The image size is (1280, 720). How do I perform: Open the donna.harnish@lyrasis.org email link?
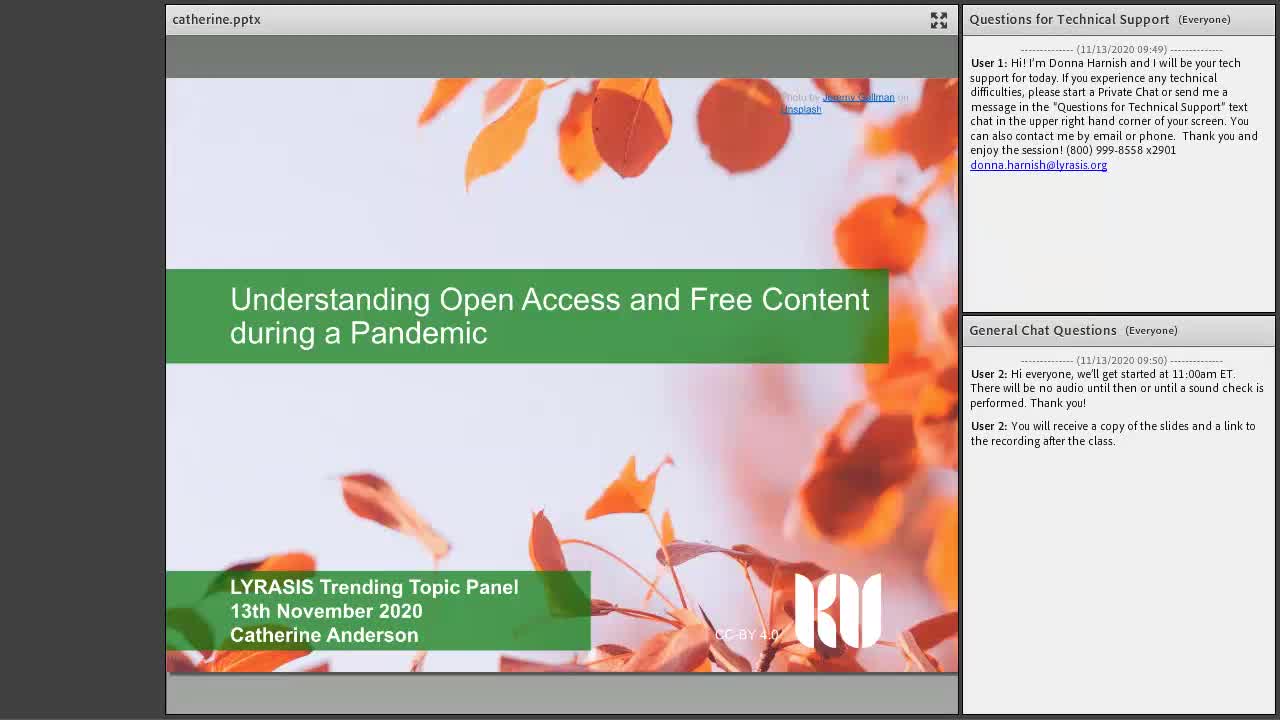(x=1038, y=165)
